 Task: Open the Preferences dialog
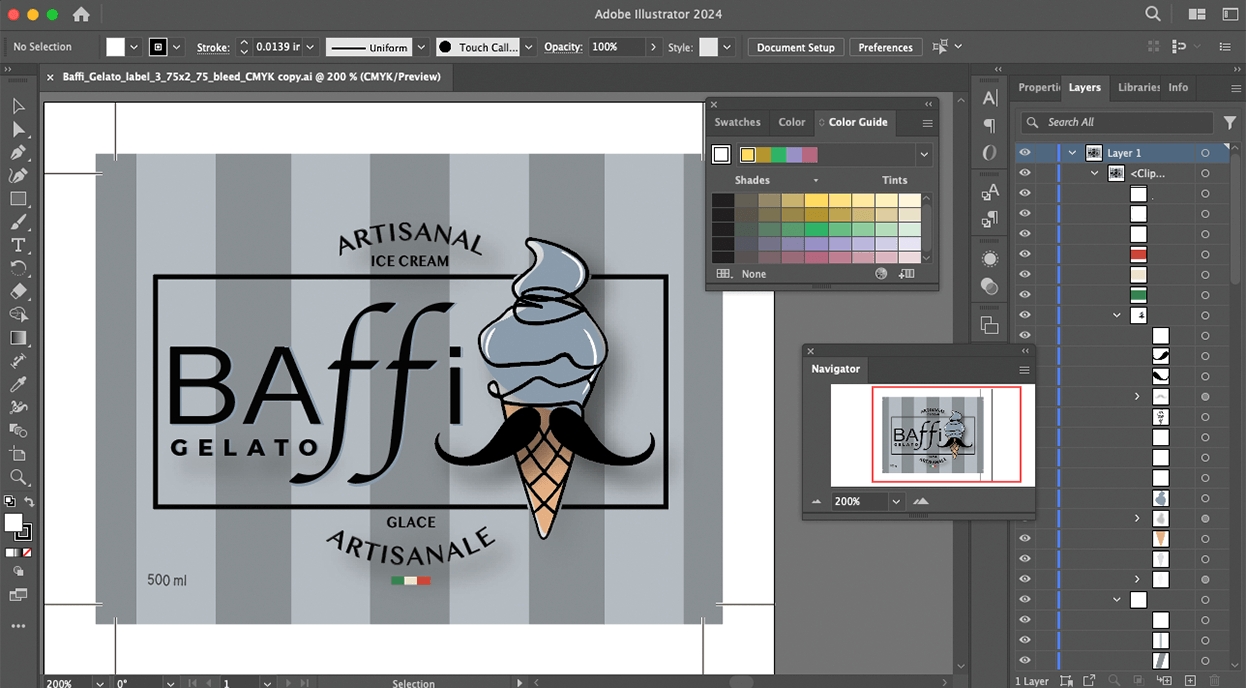tap(885, 47)
